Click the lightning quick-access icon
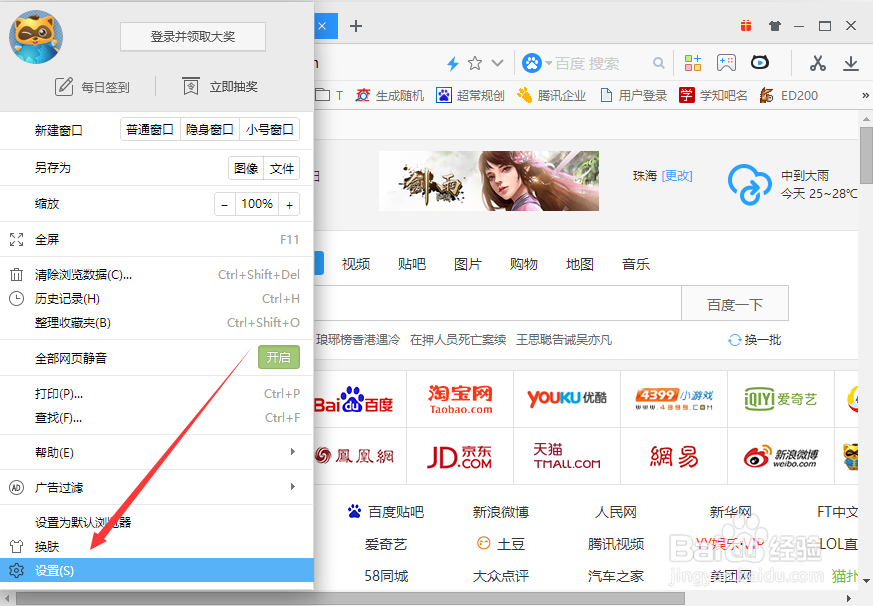 coord(453,61)
